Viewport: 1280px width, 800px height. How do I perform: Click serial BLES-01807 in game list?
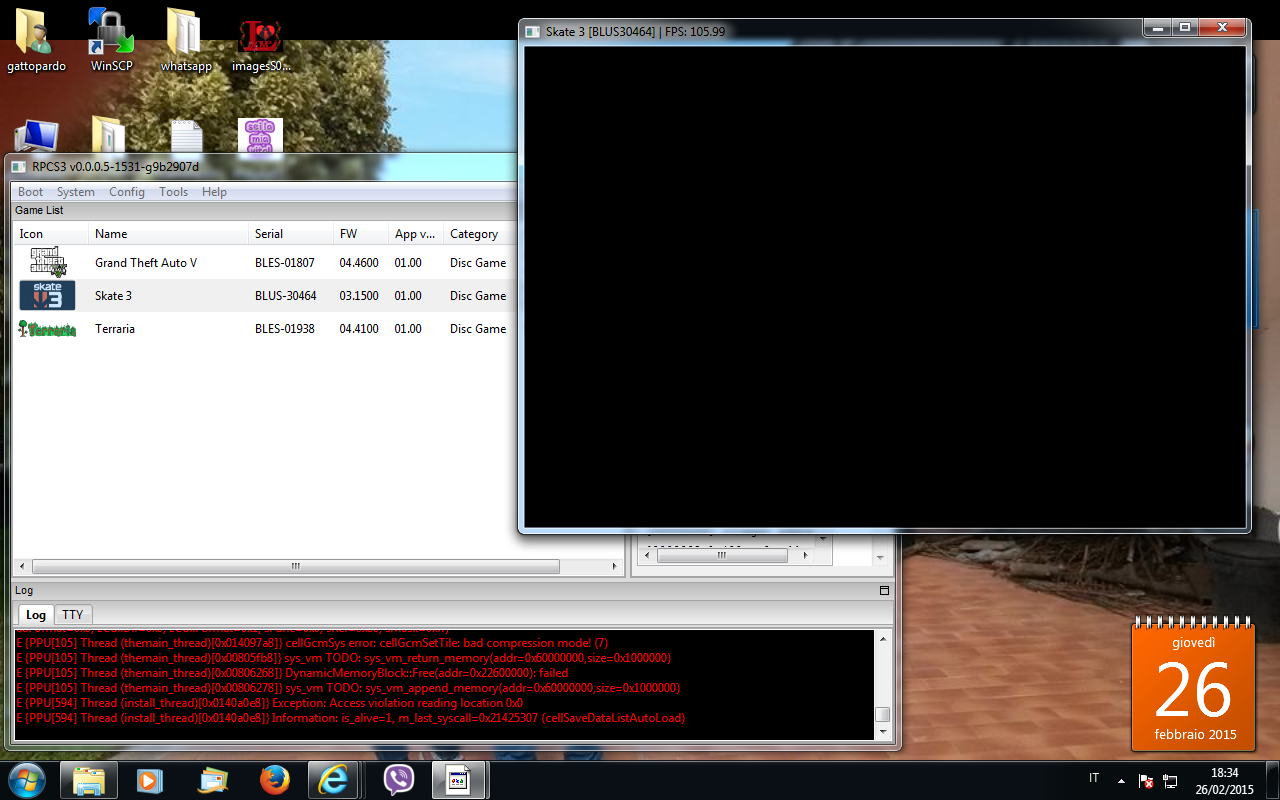tap(285, 263)
